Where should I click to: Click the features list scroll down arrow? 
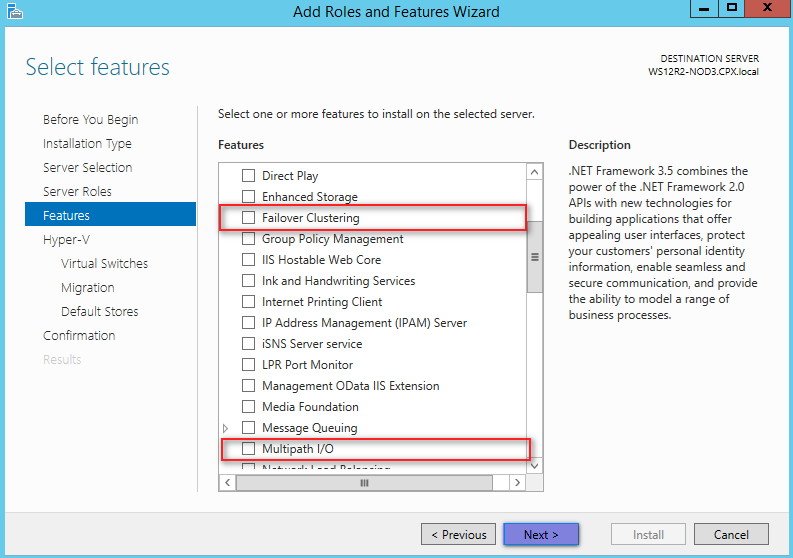coord(535,466)
